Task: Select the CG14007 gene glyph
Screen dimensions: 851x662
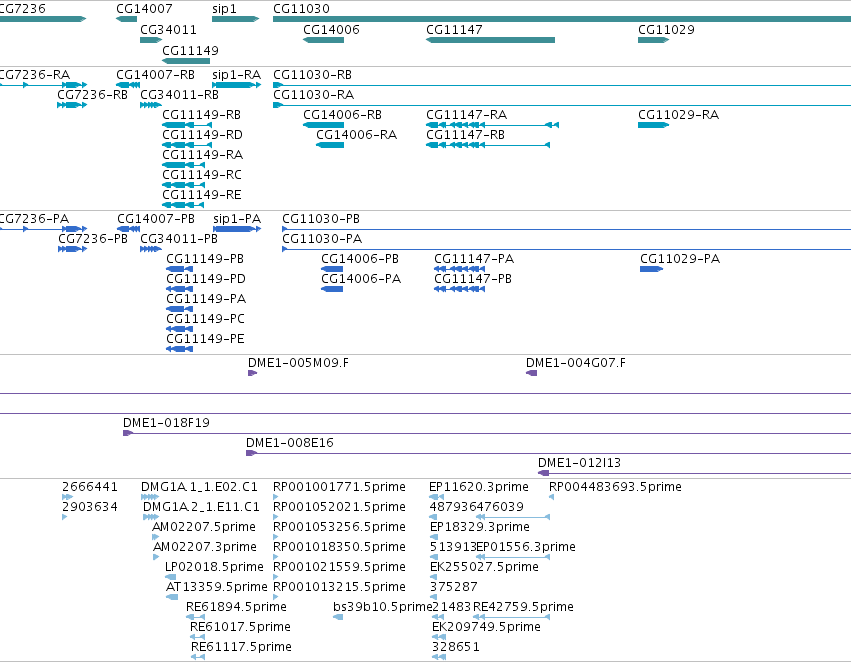Action: pos(126,19)
